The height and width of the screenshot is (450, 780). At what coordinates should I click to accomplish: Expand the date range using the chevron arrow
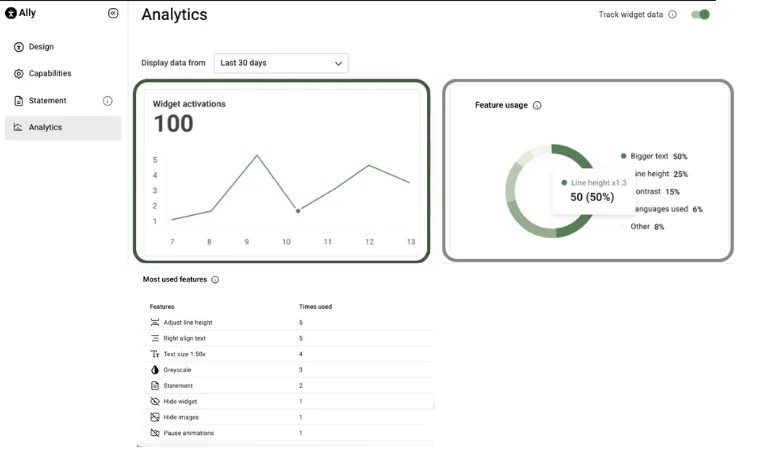coord(338,64)
